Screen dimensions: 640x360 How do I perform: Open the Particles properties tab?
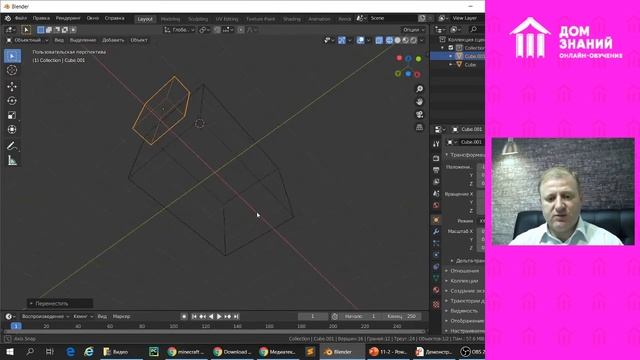pos(436,243)
